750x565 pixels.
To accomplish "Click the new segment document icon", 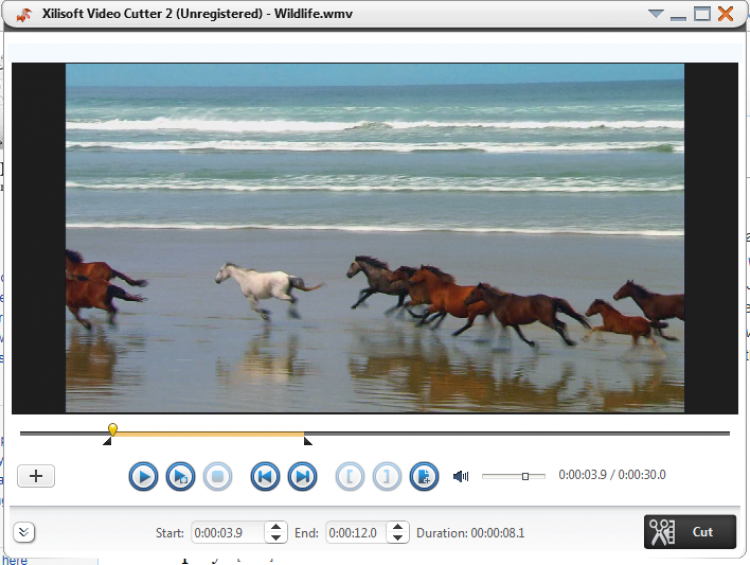I will pyautogui.click(x=424, y=477).
